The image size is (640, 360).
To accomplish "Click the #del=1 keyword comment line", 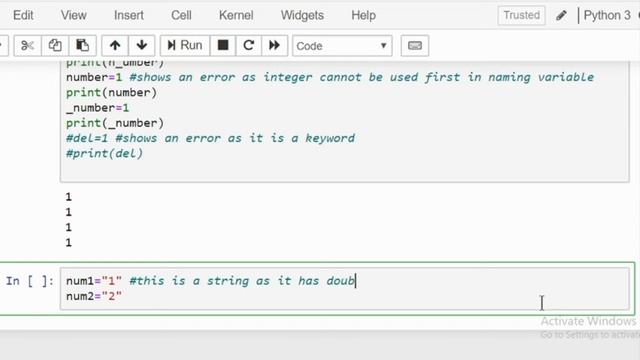I will 211,138.
